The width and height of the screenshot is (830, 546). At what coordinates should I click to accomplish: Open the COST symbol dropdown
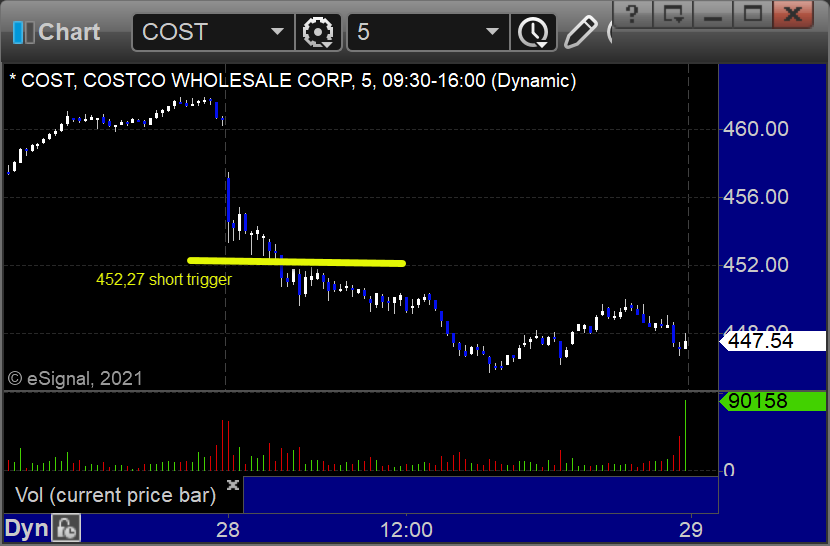coord(277,32)
